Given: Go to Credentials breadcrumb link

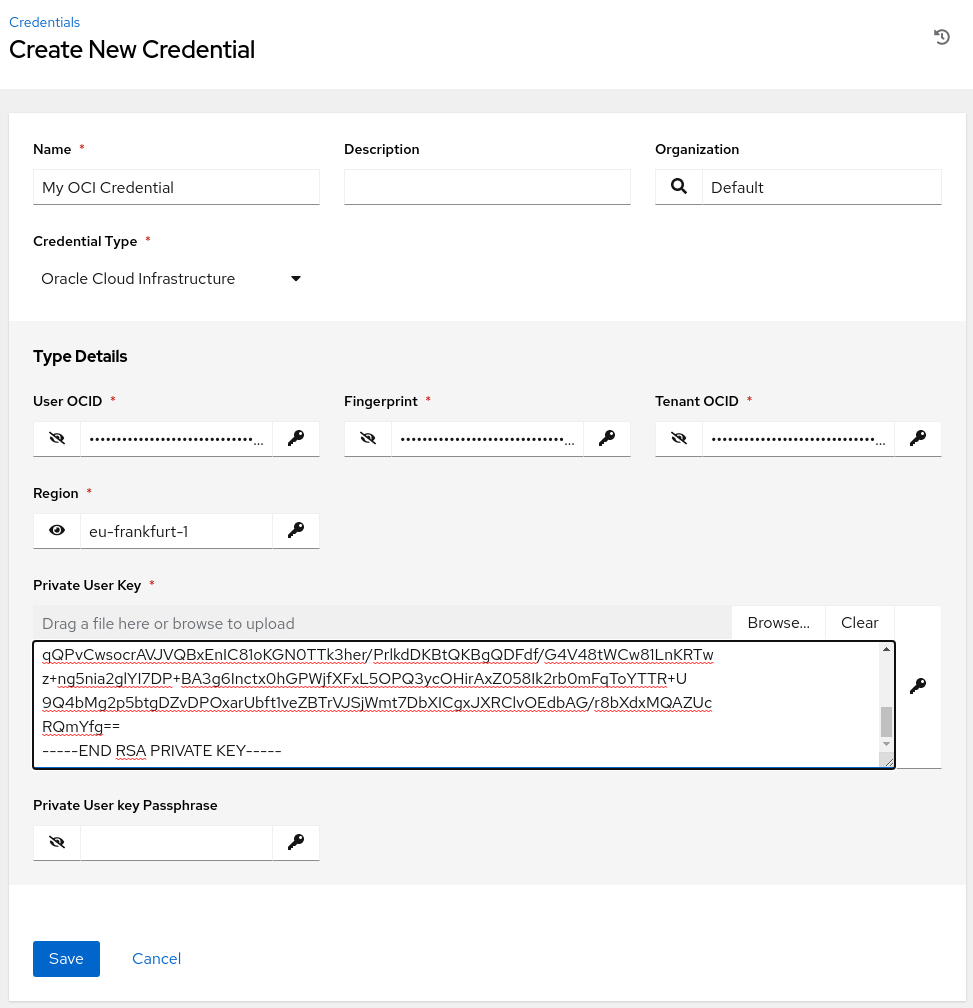Looking at the screenshot, I should coord(44,22).
